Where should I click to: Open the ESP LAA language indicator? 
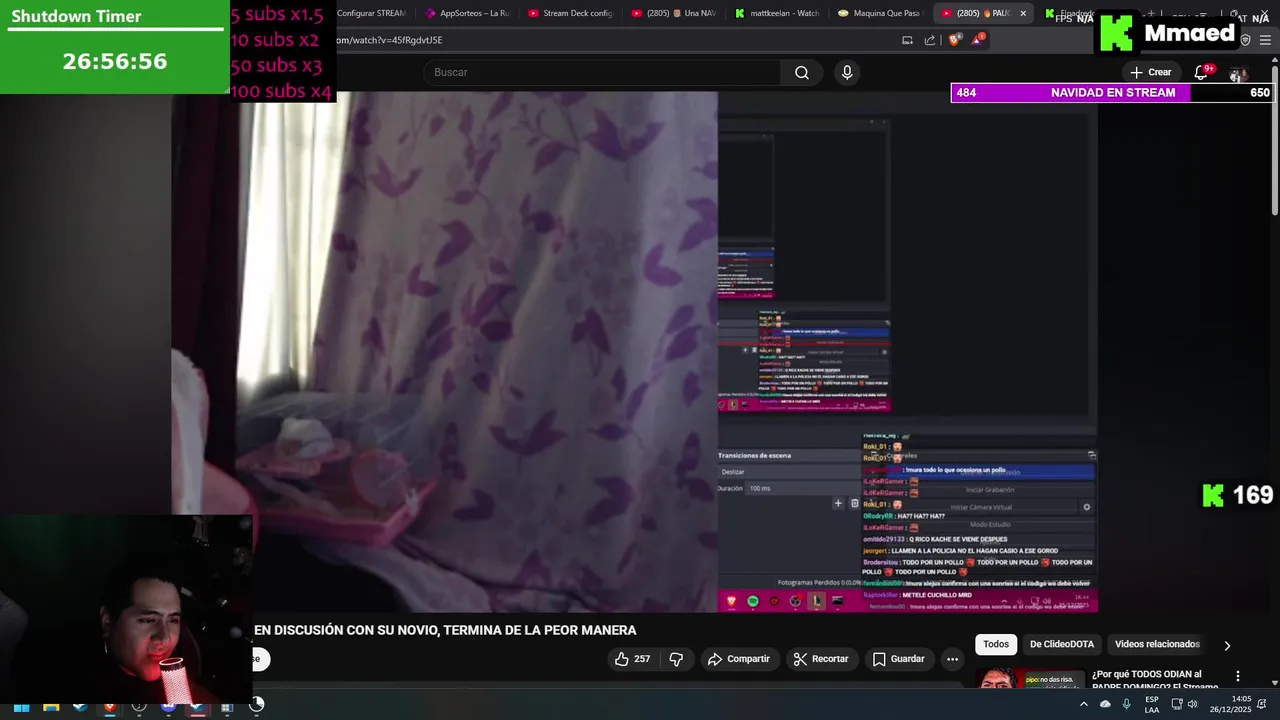pyautogui.click(x=1152, y=704)
